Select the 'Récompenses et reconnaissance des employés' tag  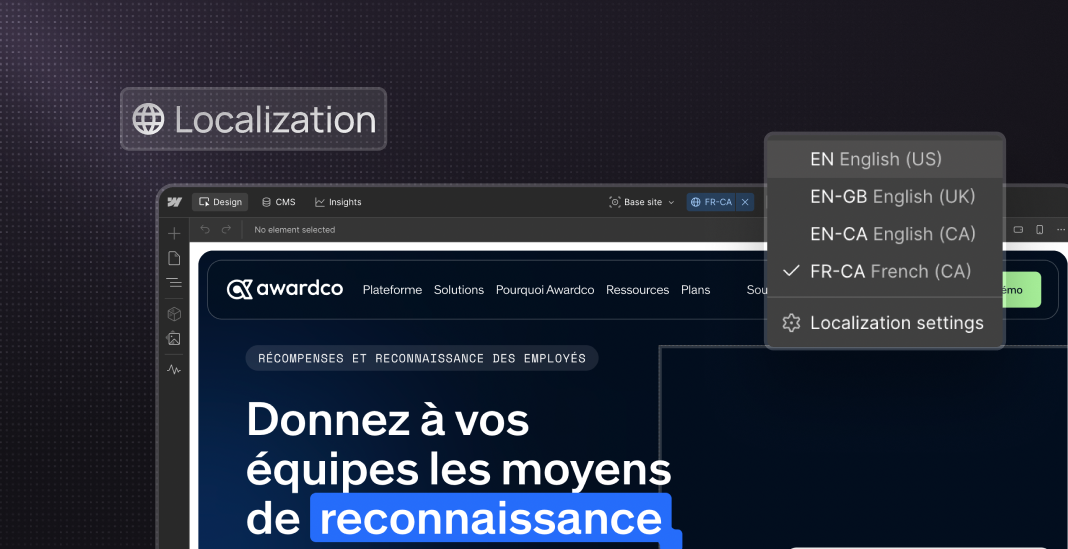pyautogui.click(x=422, y=358)
